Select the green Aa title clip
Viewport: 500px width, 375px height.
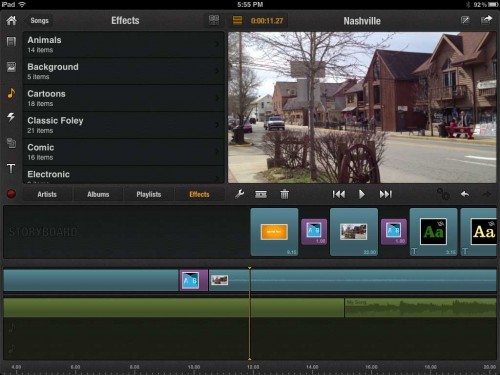(x=433, y=232)
